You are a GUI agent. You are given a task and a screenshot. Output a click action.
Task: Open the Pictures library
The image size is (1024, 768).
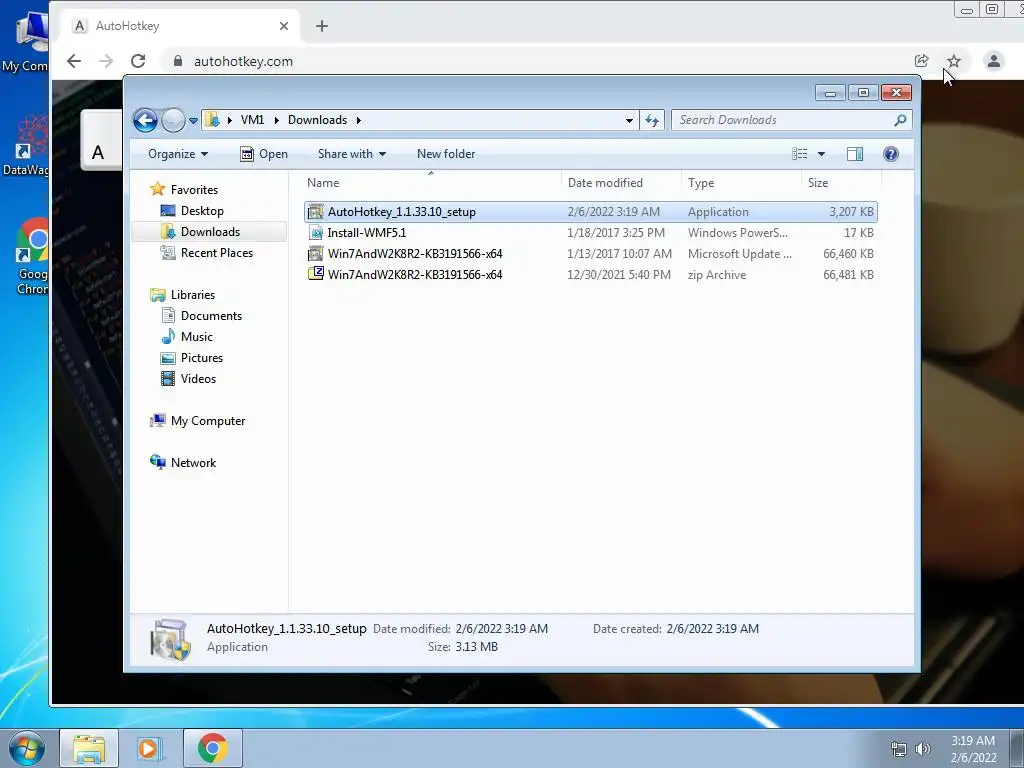click(x=202, y=358)
